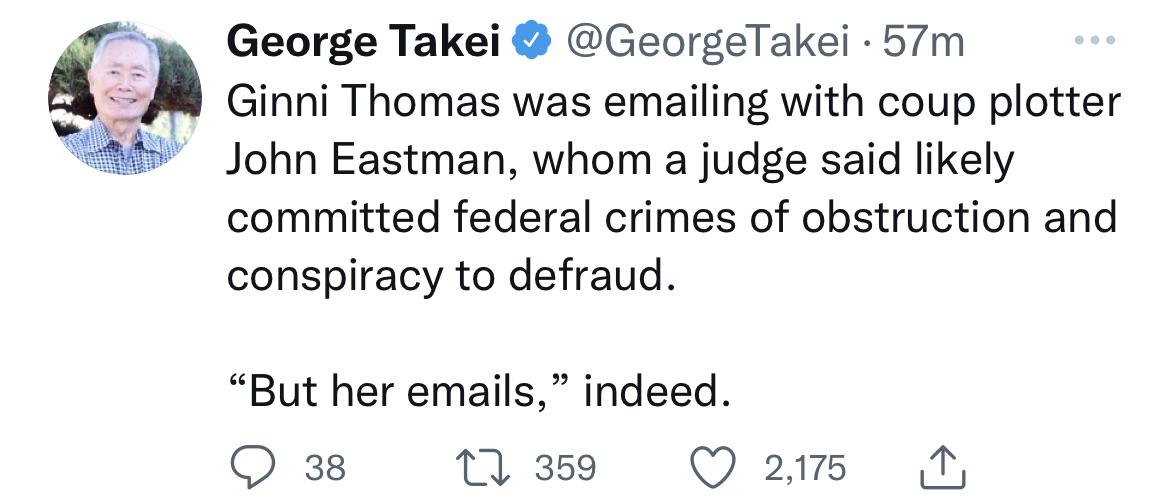View the 2,175 likes count
The height and width of the screenshot is (504, 1170).
pos(805,469)
